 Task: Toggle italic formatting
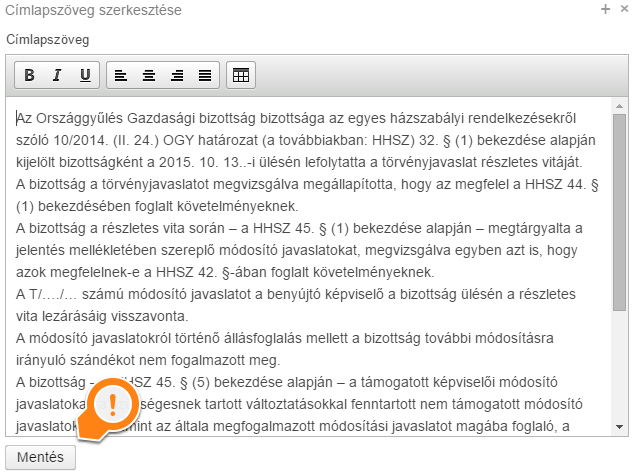point(57,75)
